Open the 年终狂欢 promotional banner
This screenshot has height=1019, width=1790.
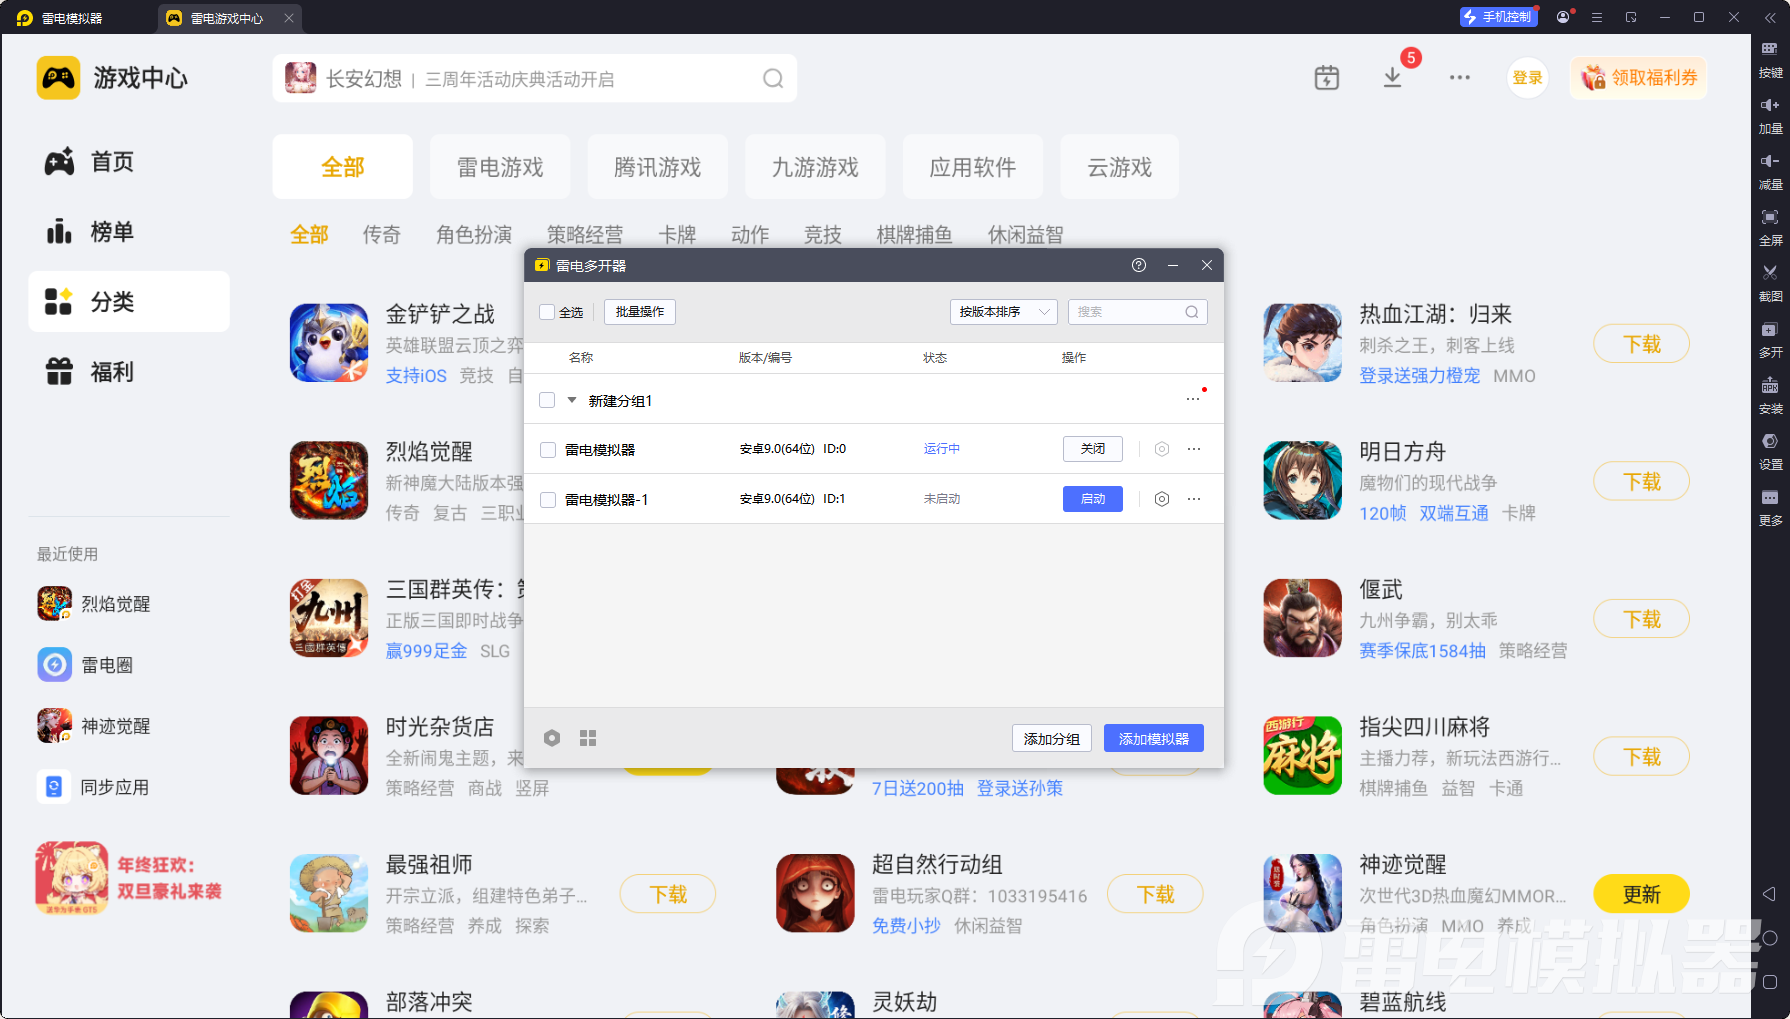coord(129,878)
